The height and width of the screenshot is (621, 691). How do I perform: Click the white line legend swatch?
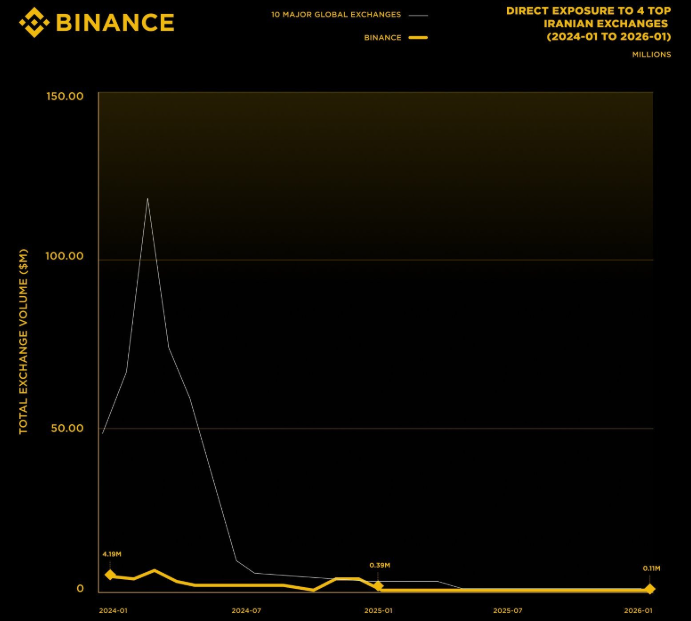coord(419,15)
